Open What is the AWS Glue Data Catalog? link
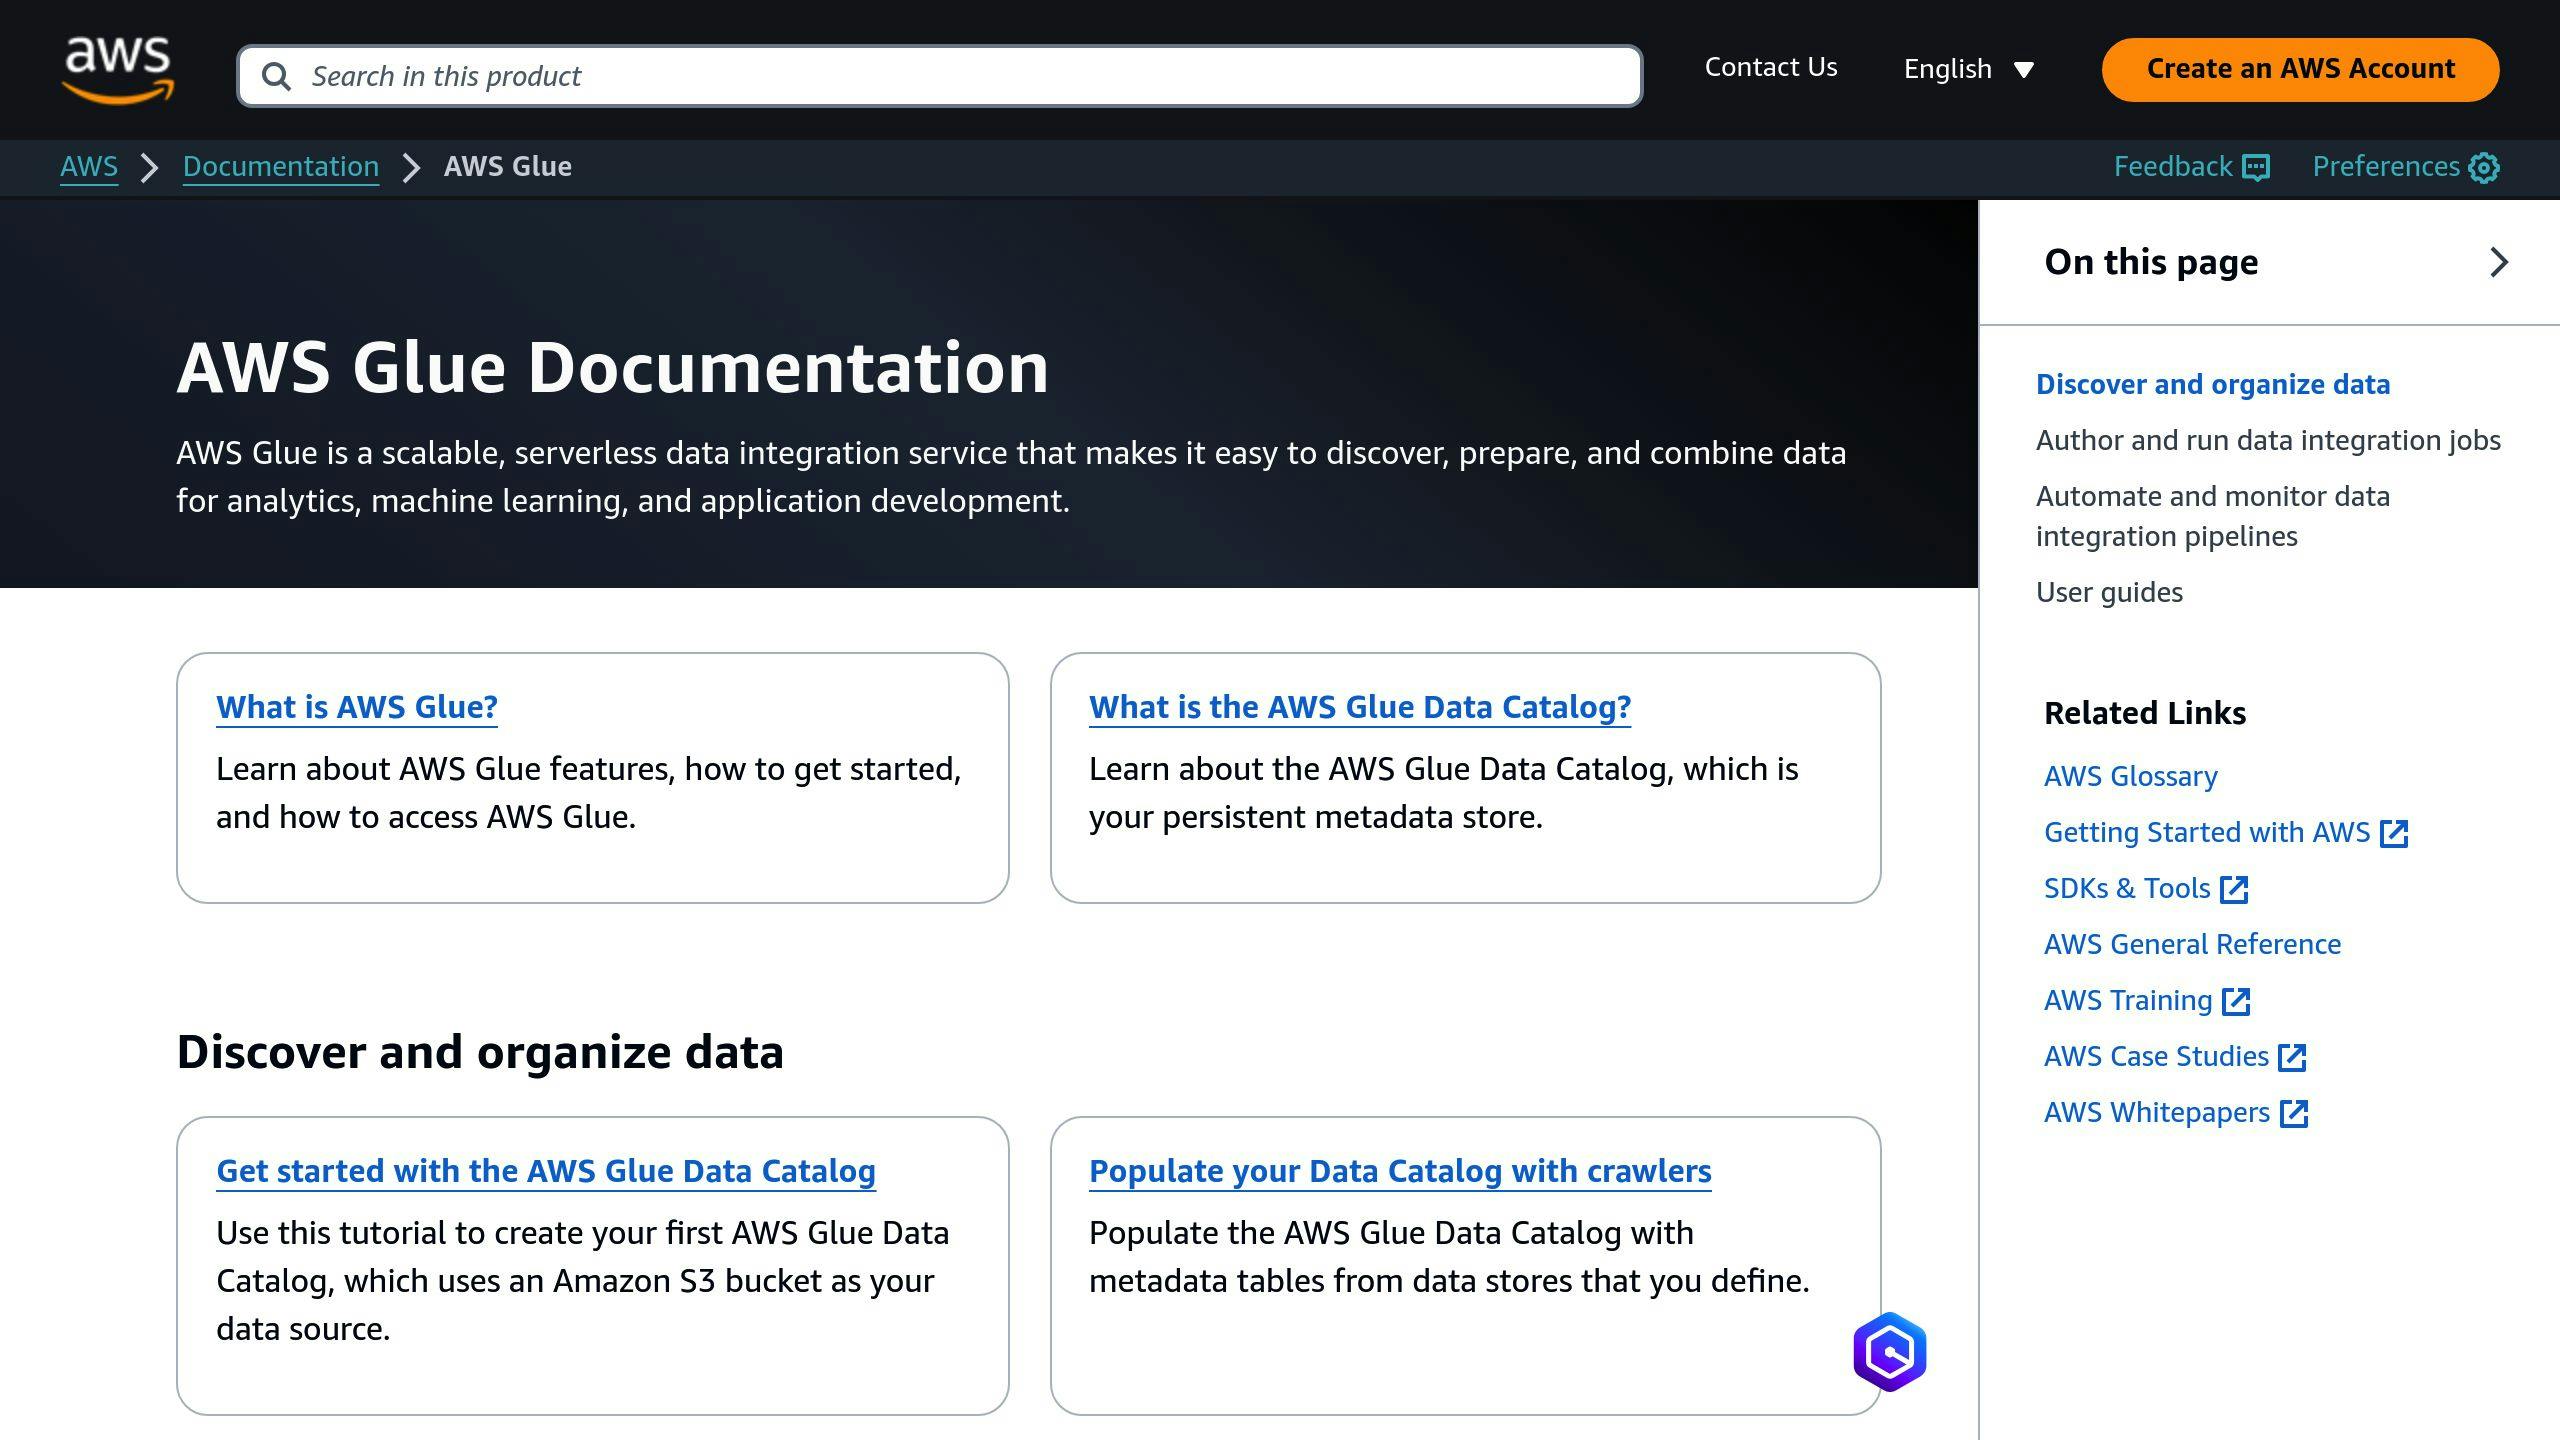 (x=1360, y=708)
